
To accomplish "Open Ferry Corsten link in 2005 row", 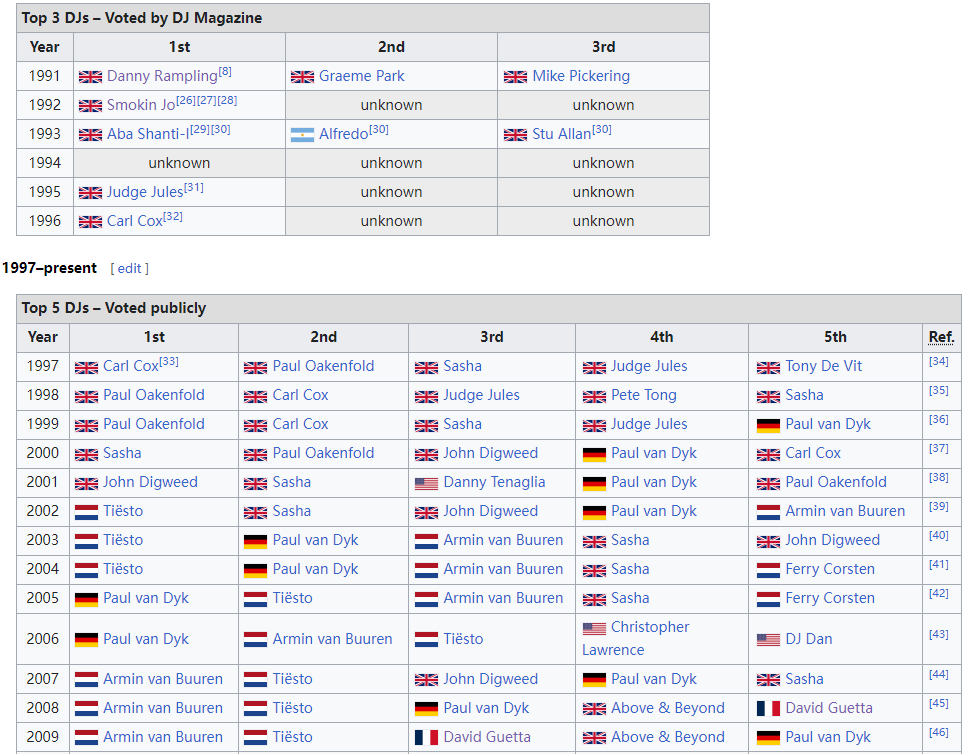I will [829, 598].
